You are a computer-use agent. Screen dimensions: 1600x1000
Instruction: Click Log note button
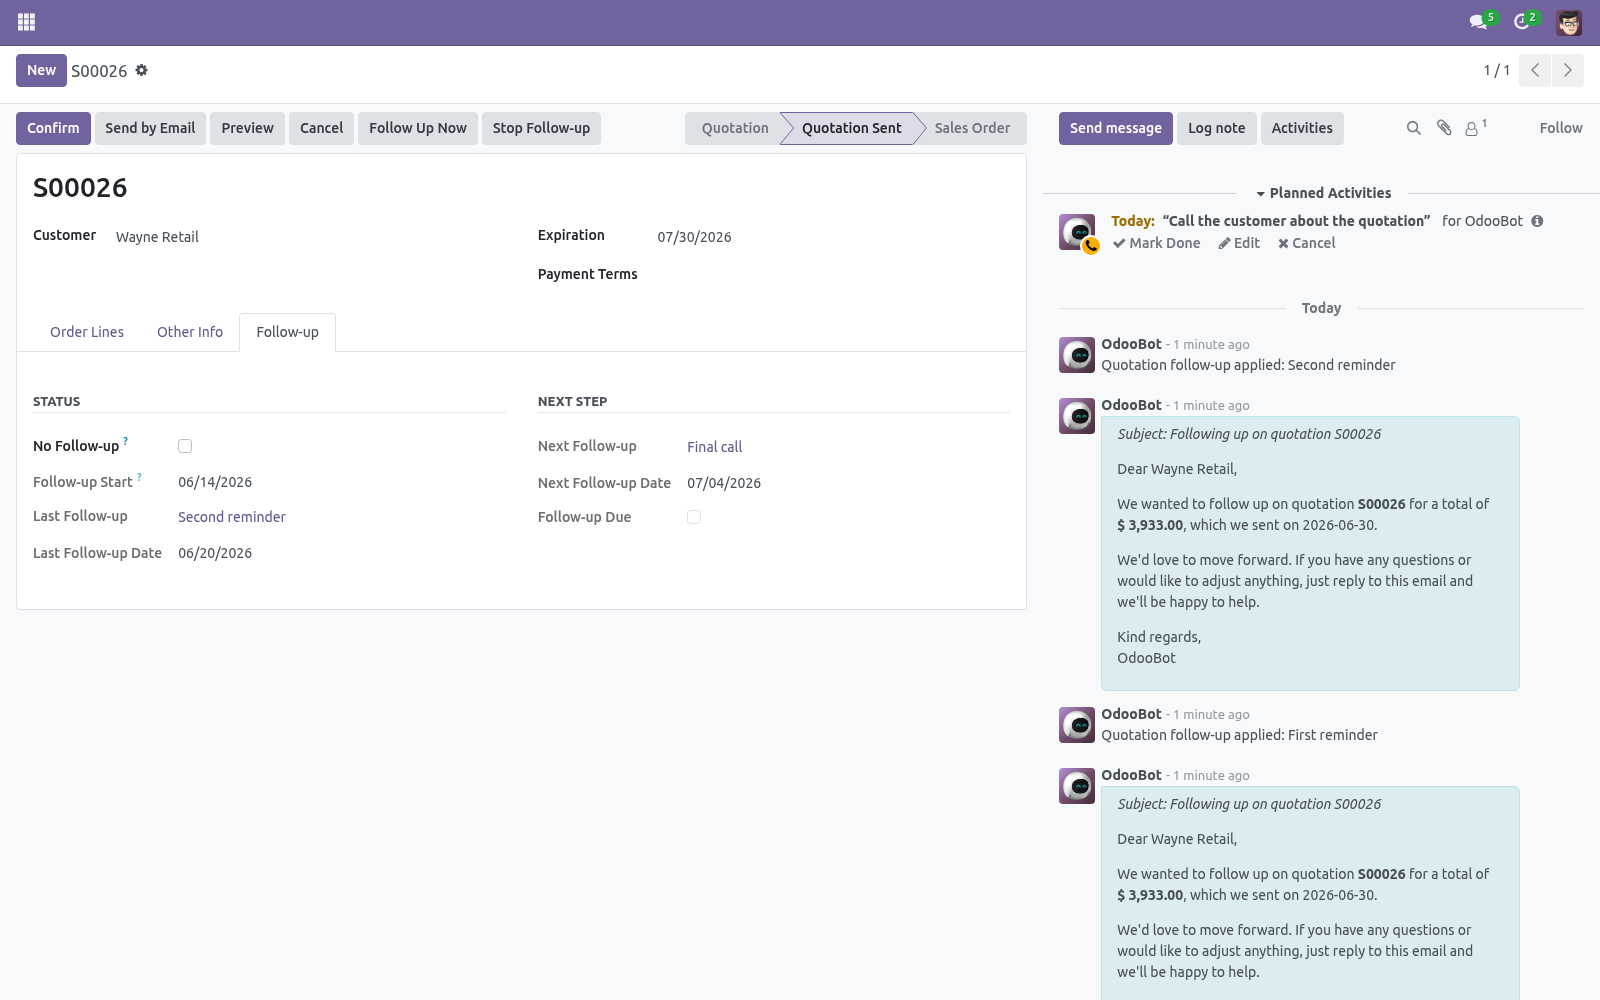[x=1216, y=128]
